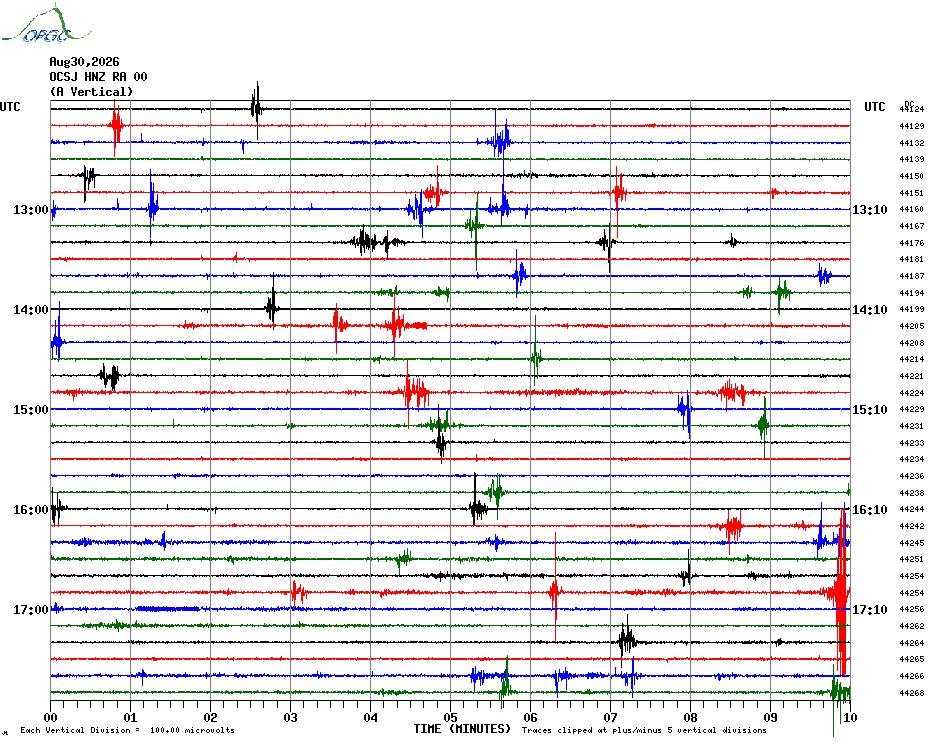Click minute label "05" on time axis

click(x=451, y=718)
